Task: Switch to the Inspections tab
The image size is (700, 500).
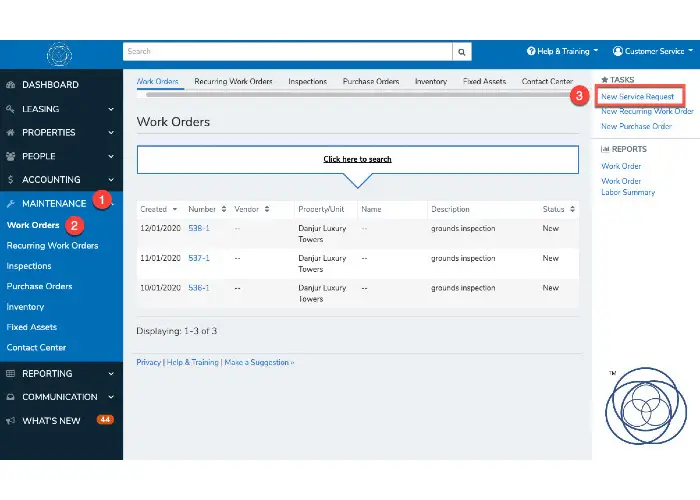Action: click(x=307, y=81)
